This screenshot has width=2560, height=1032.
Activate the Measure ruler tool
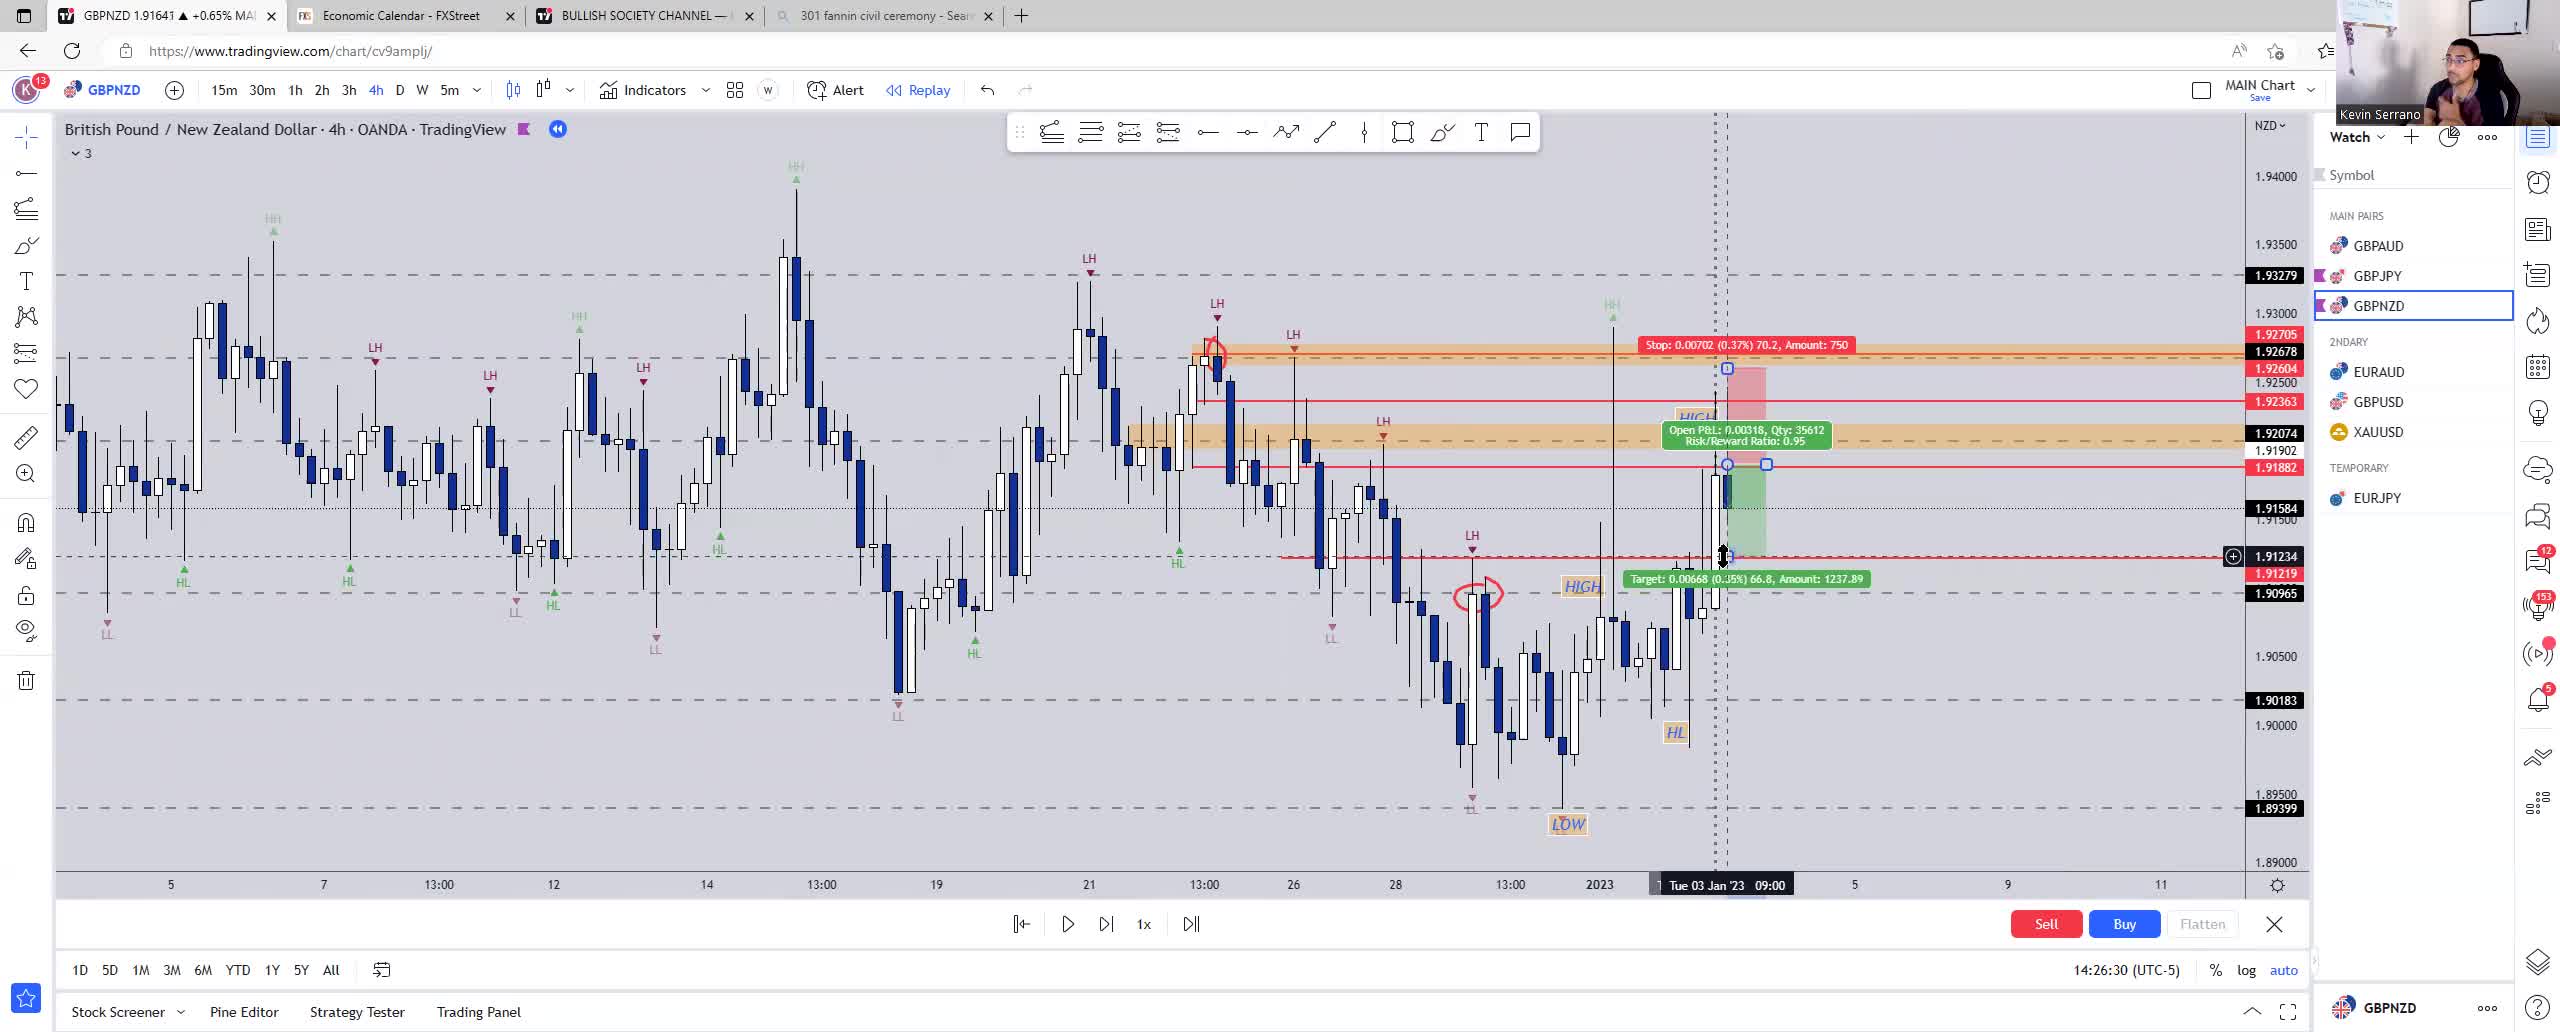pos(24,437)
